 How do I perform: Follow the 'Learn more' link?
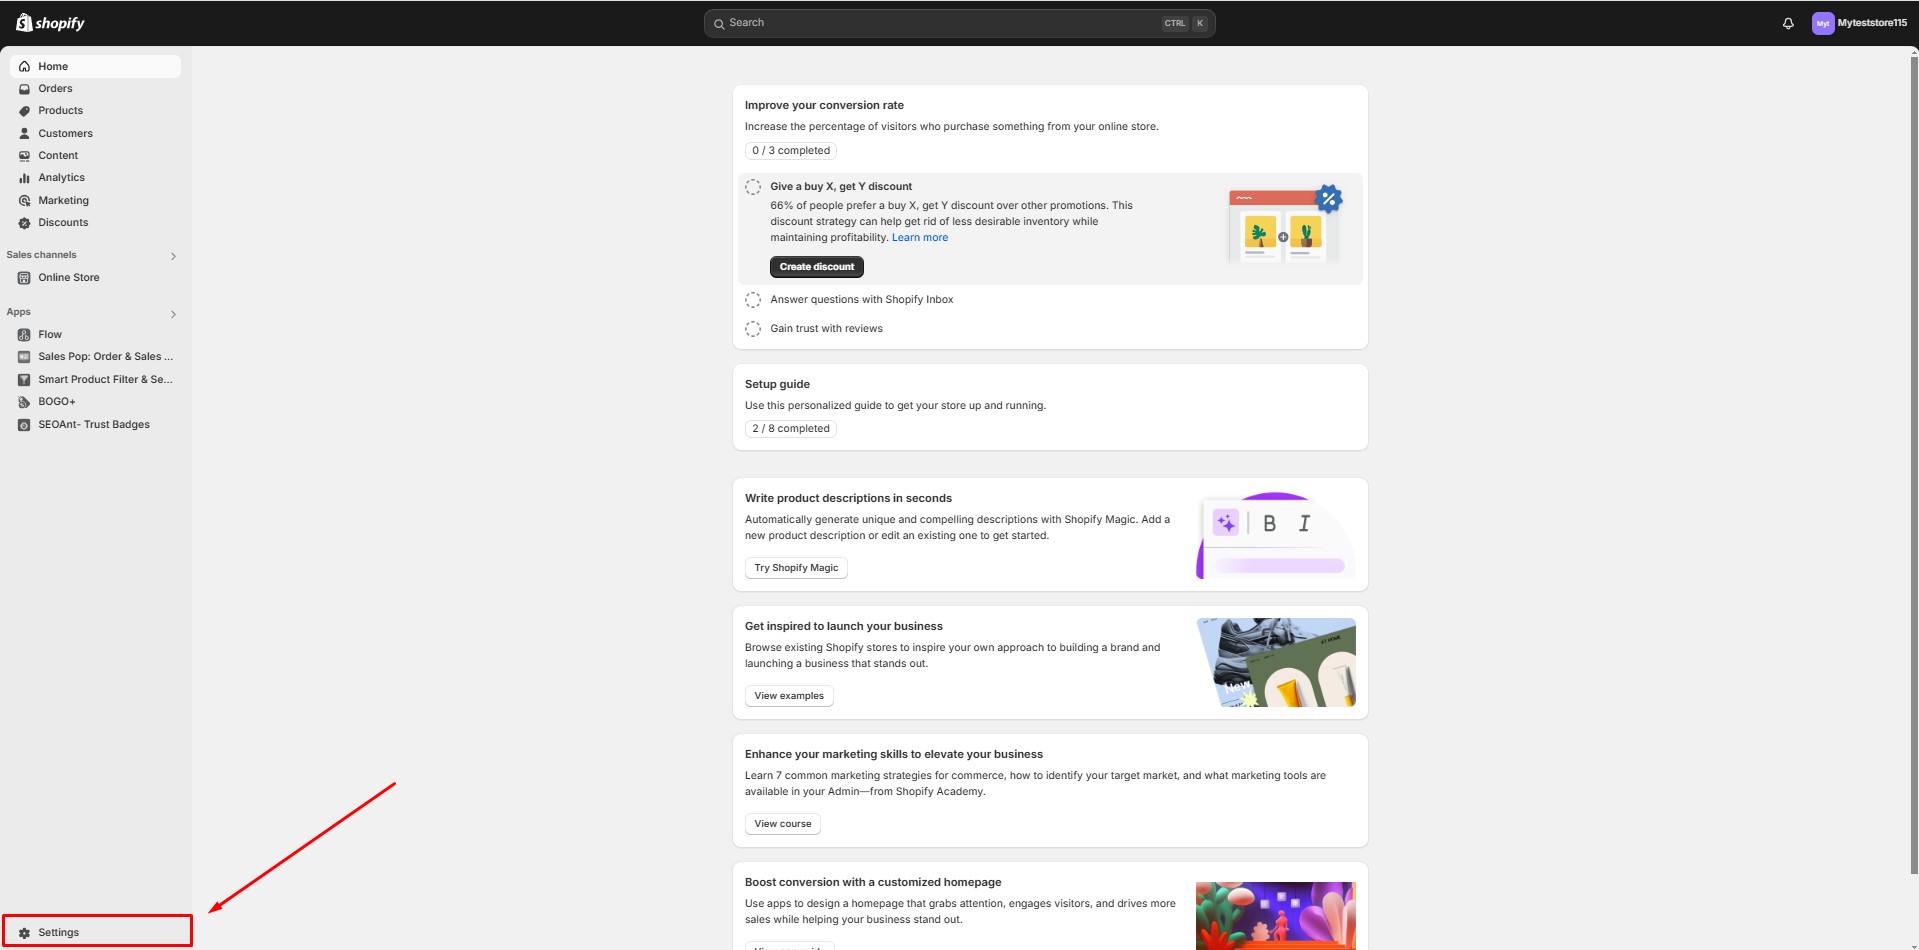[919, 238]
